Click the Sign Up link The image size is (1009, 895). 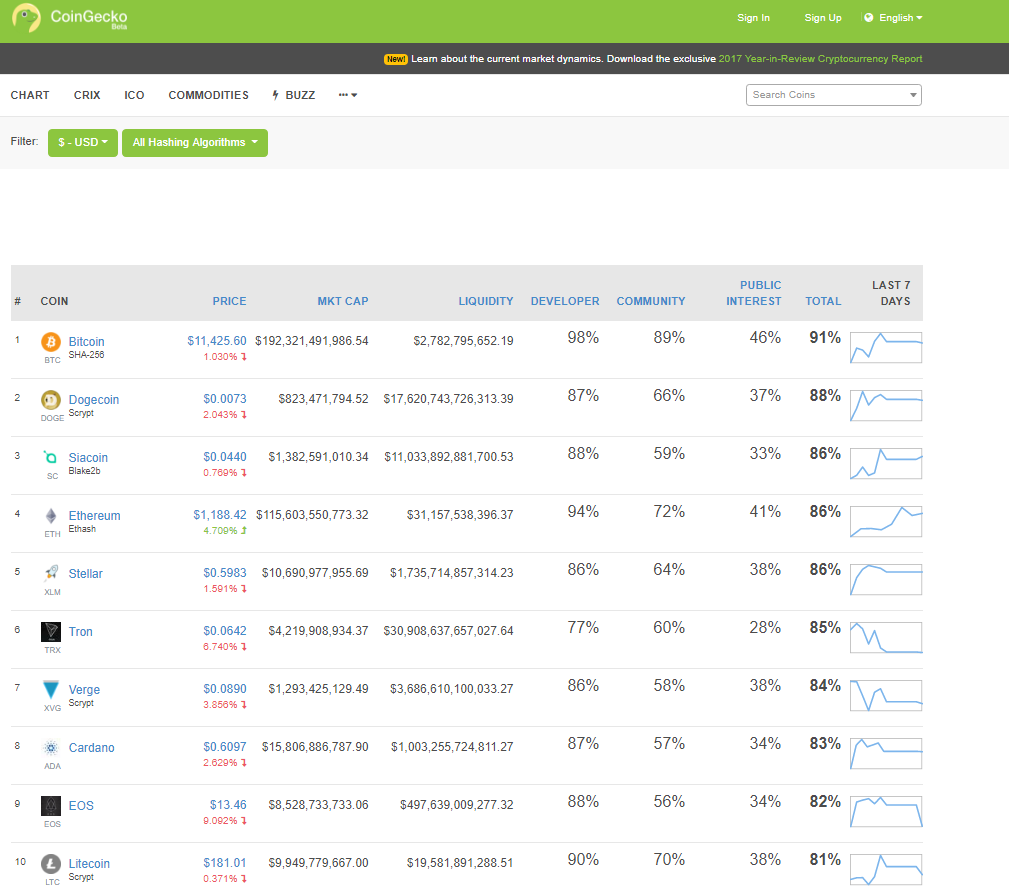point(823,17)
